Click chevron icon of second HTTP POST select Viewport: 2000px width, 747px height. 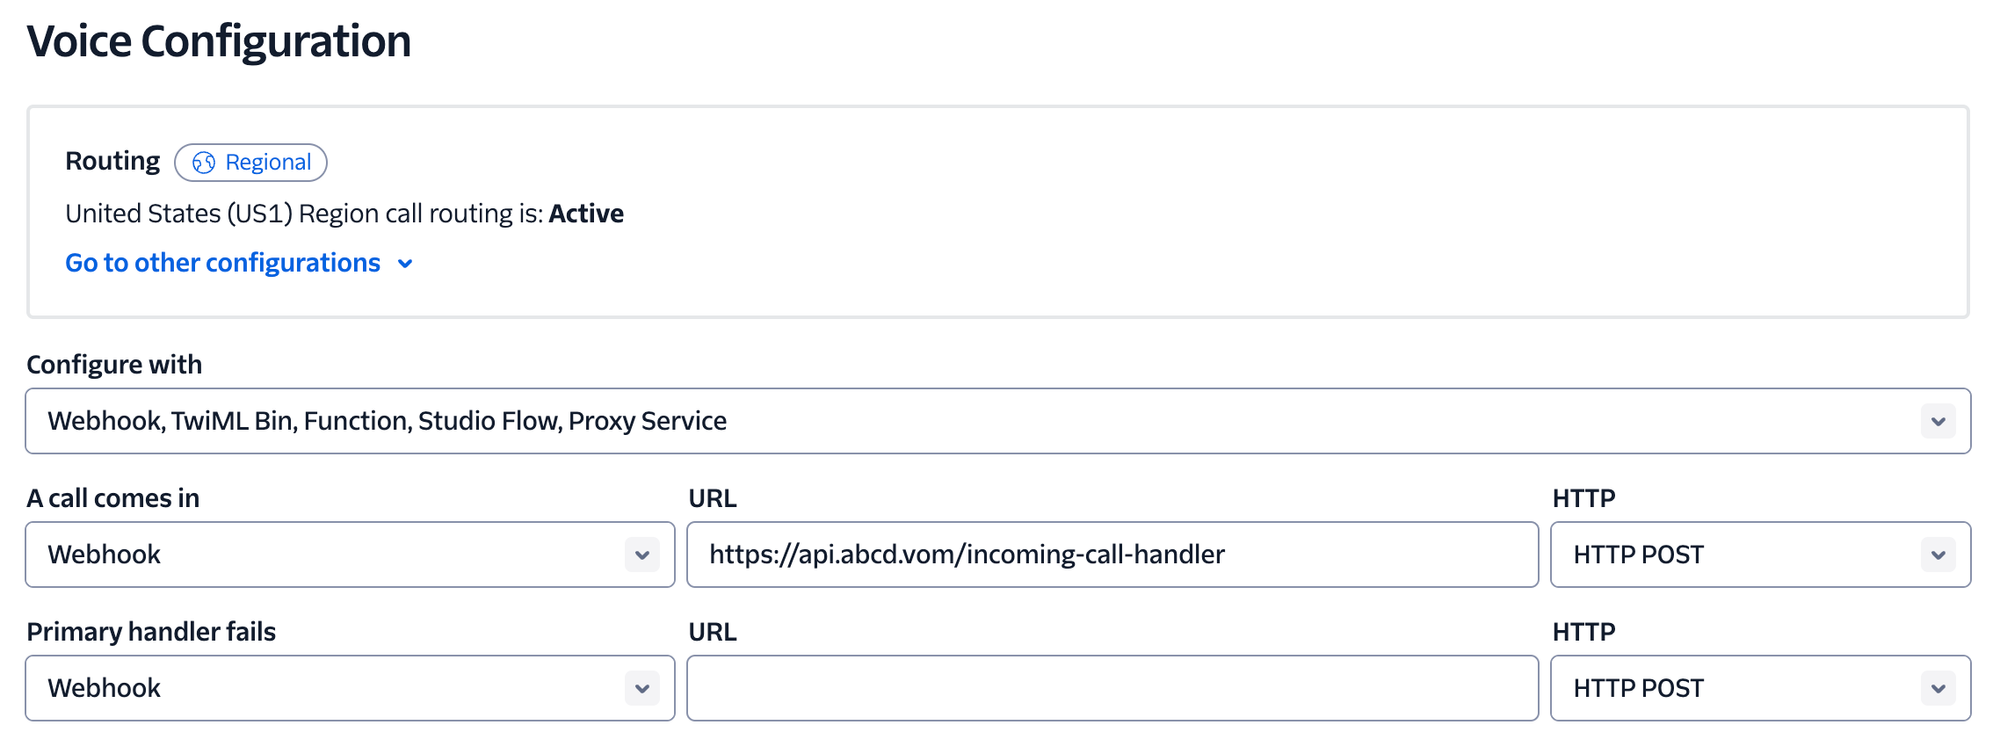click(x=1938, y=688)
